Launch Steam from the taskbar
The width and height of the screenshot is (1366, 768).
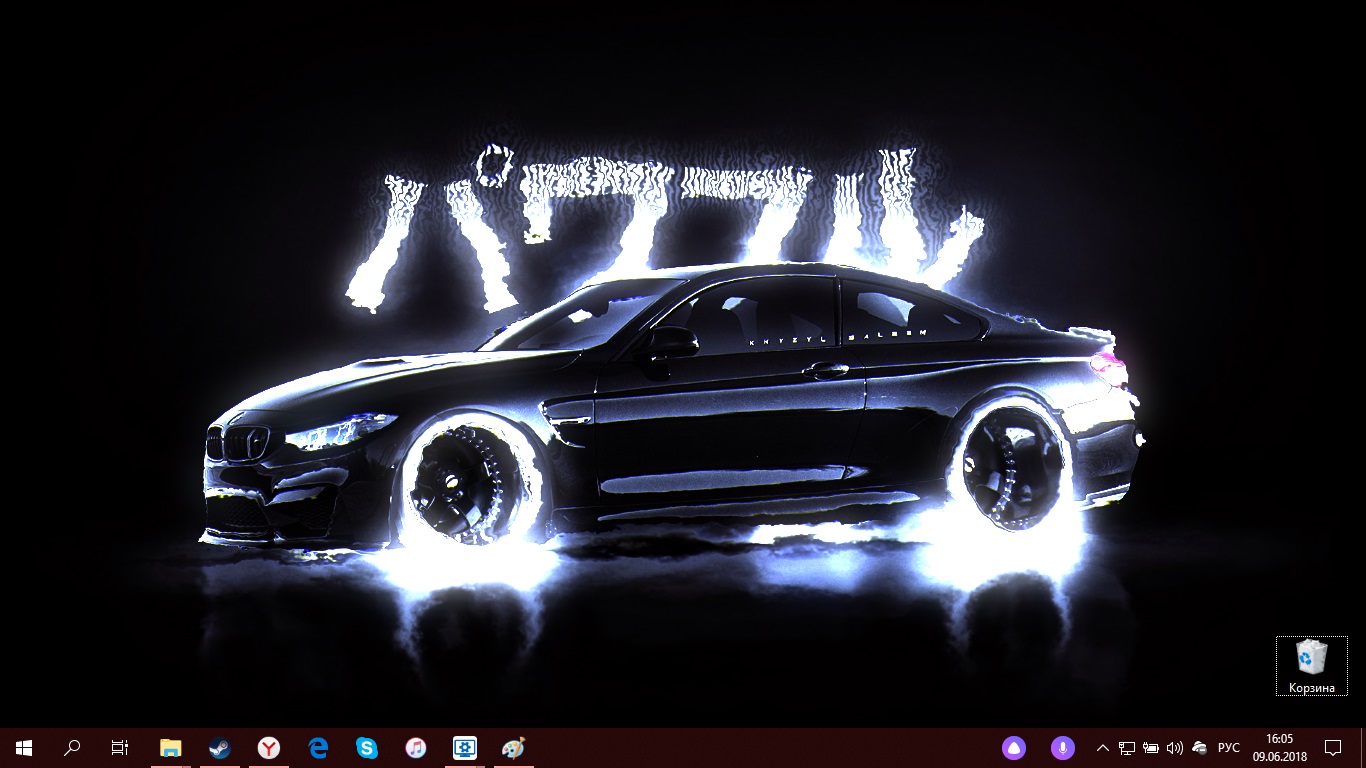tap(220, 747)
